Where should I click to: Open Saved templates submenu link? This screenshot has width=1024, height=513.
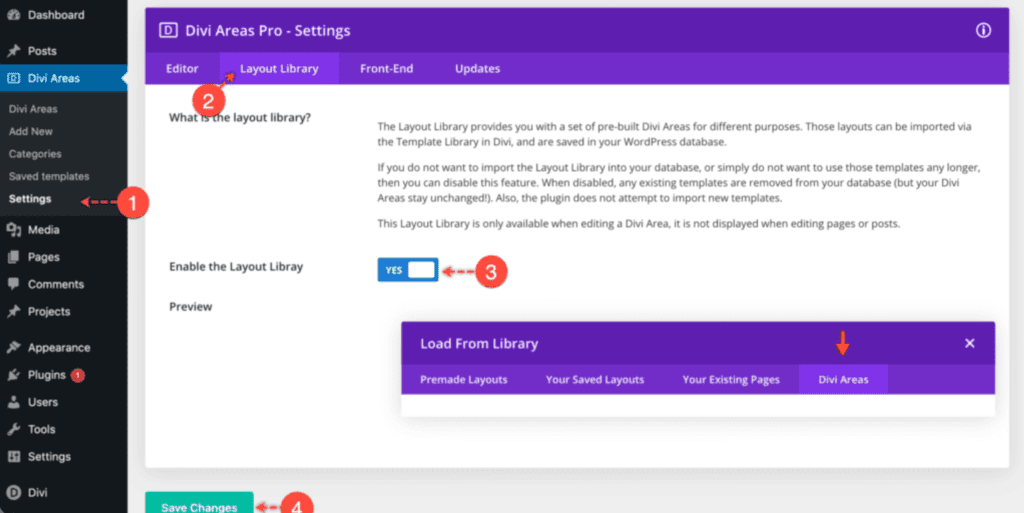click(49, 176)
